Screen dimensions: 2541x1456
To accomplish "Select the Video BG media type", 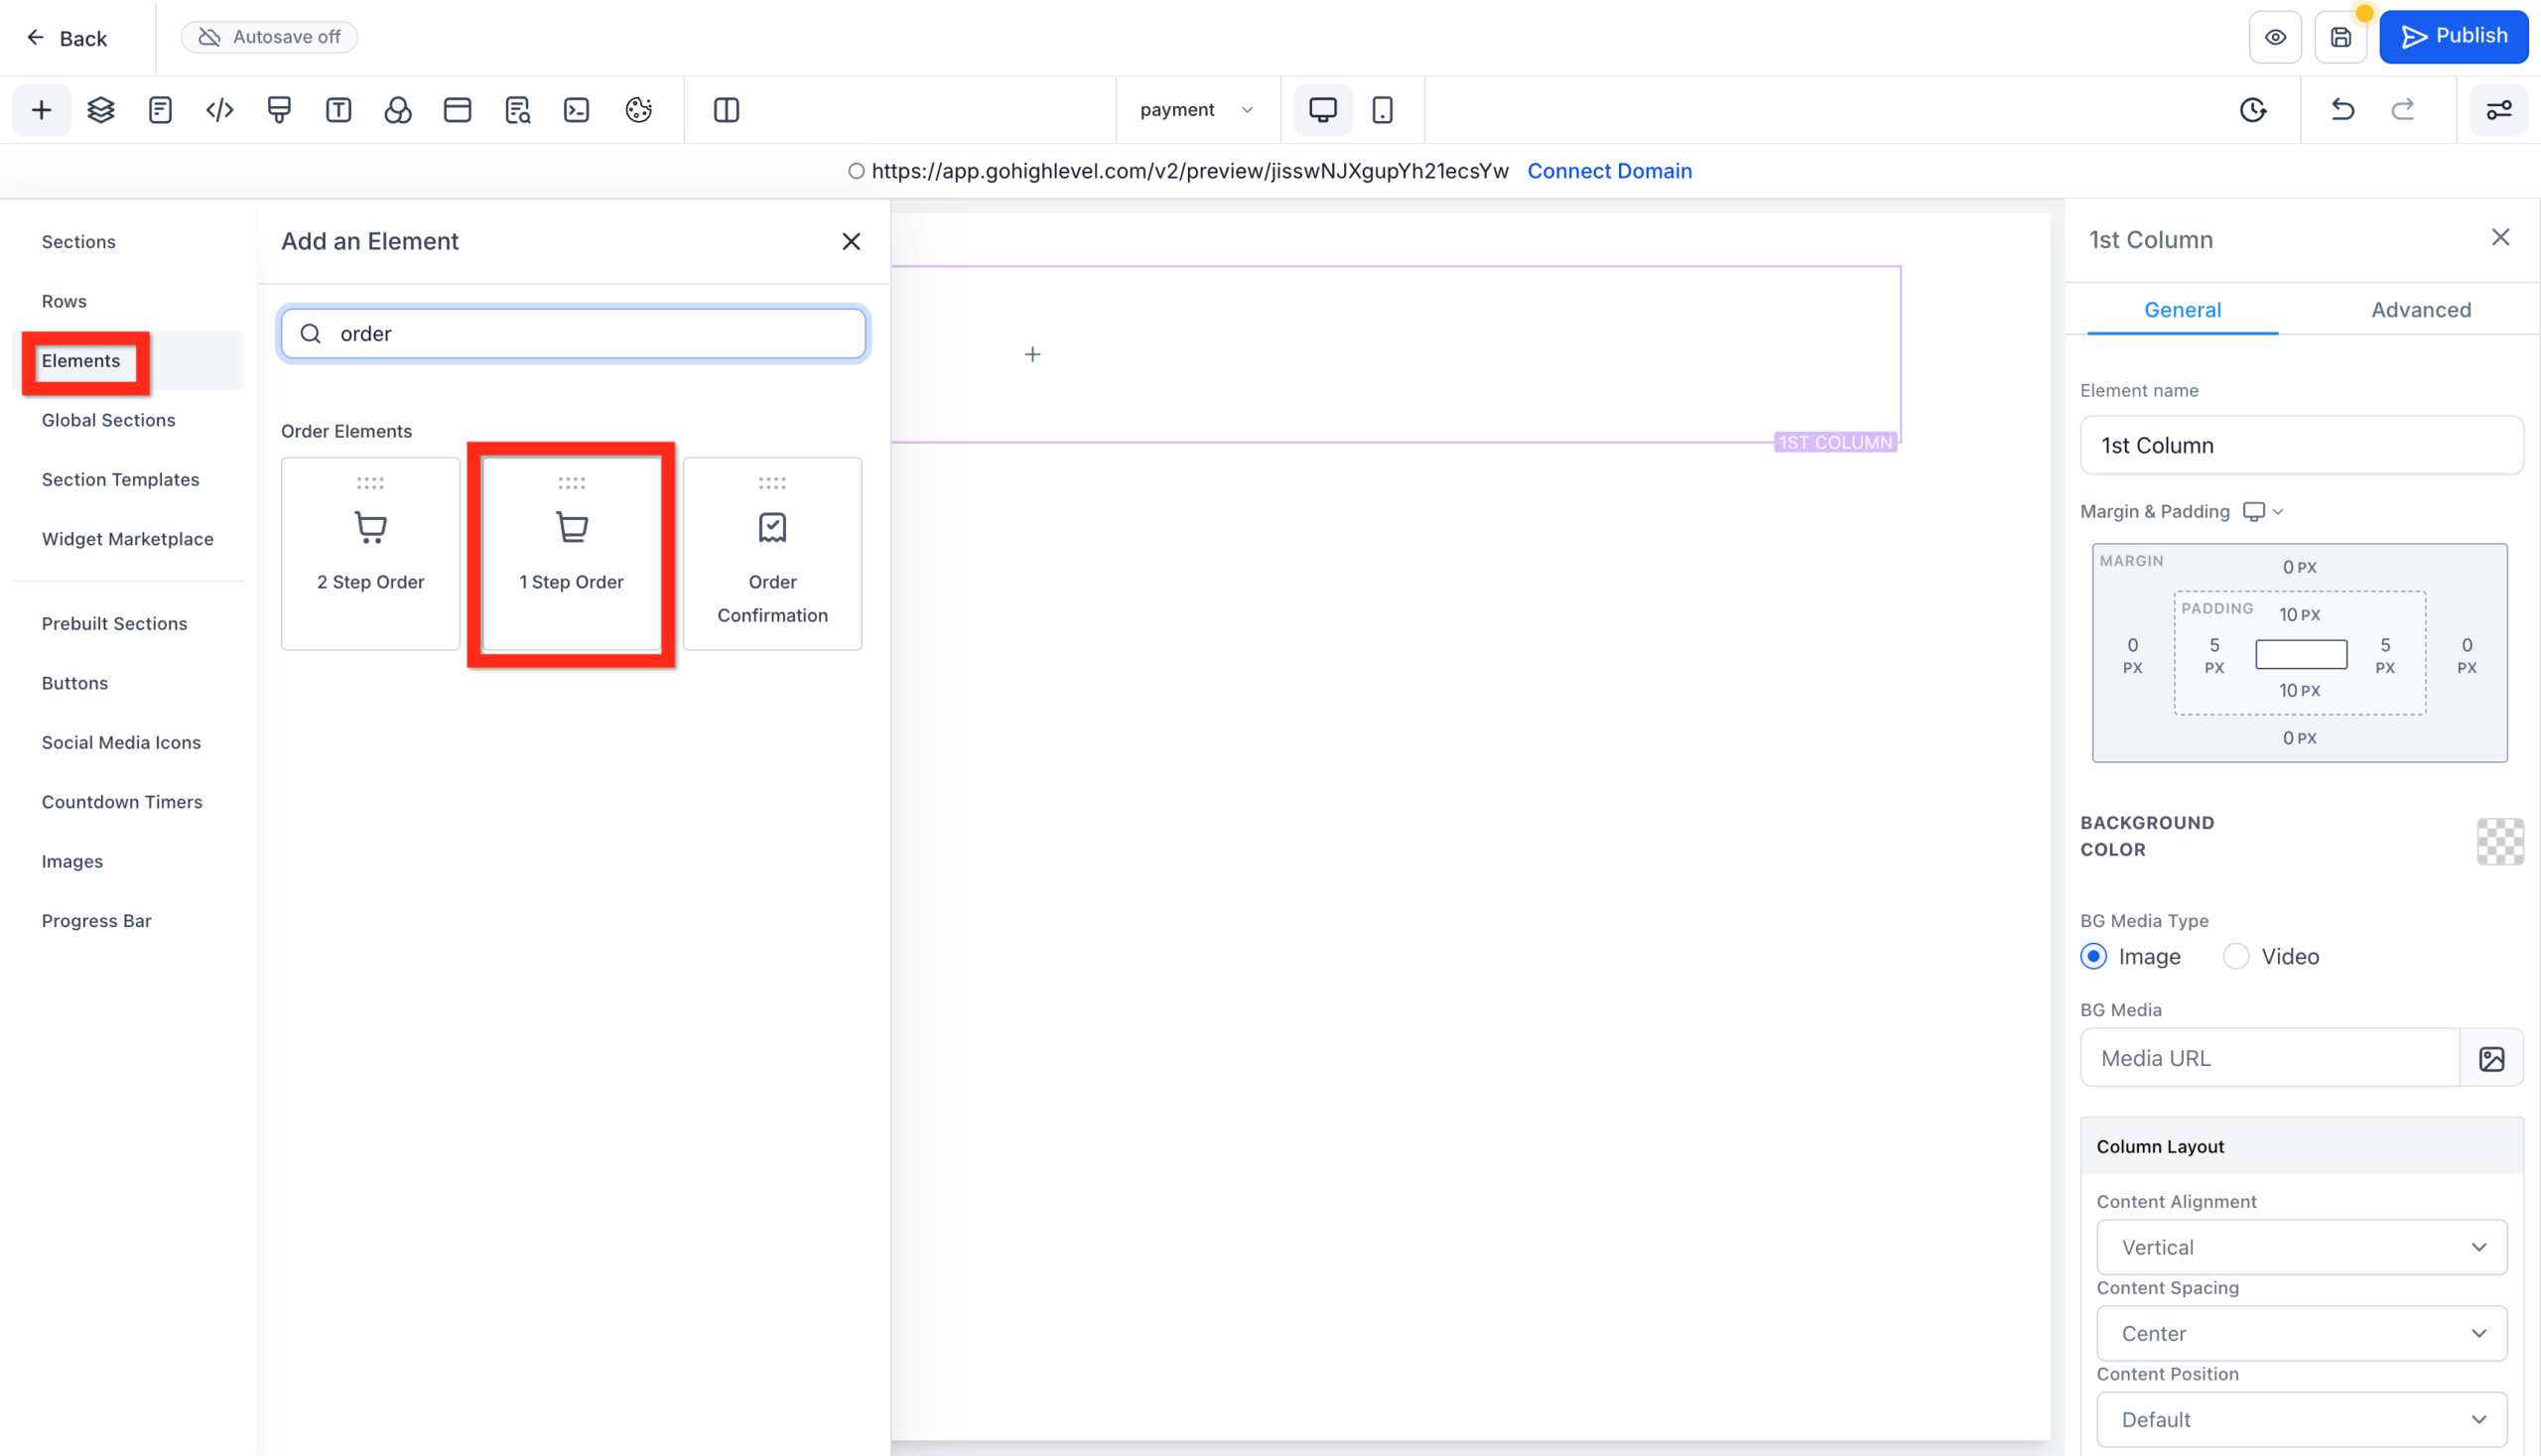I will pos(2236,956).
